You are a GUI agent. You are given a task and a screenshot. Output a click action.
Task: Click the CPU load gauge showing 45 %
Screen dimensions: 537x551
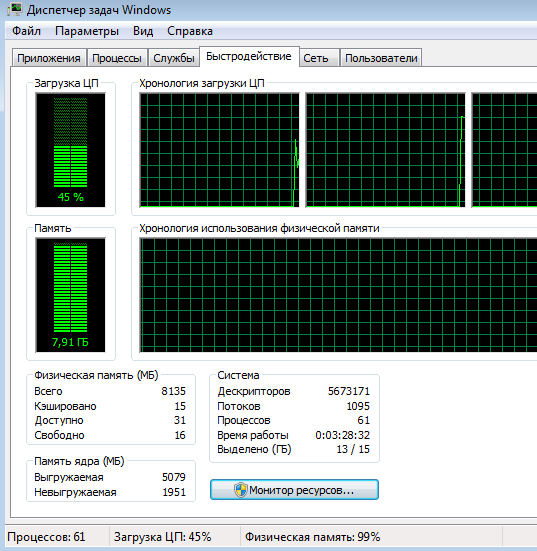[x=70, y=150]
